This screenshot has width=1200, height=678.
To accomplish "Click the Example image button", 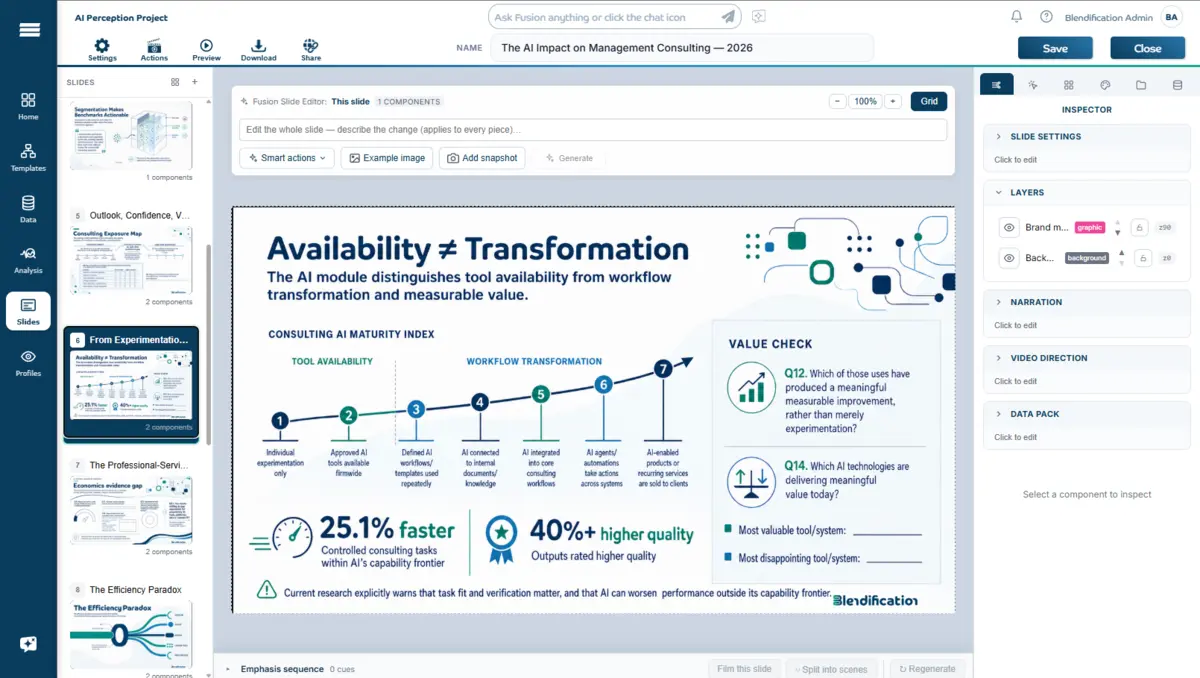I will 385,158.
